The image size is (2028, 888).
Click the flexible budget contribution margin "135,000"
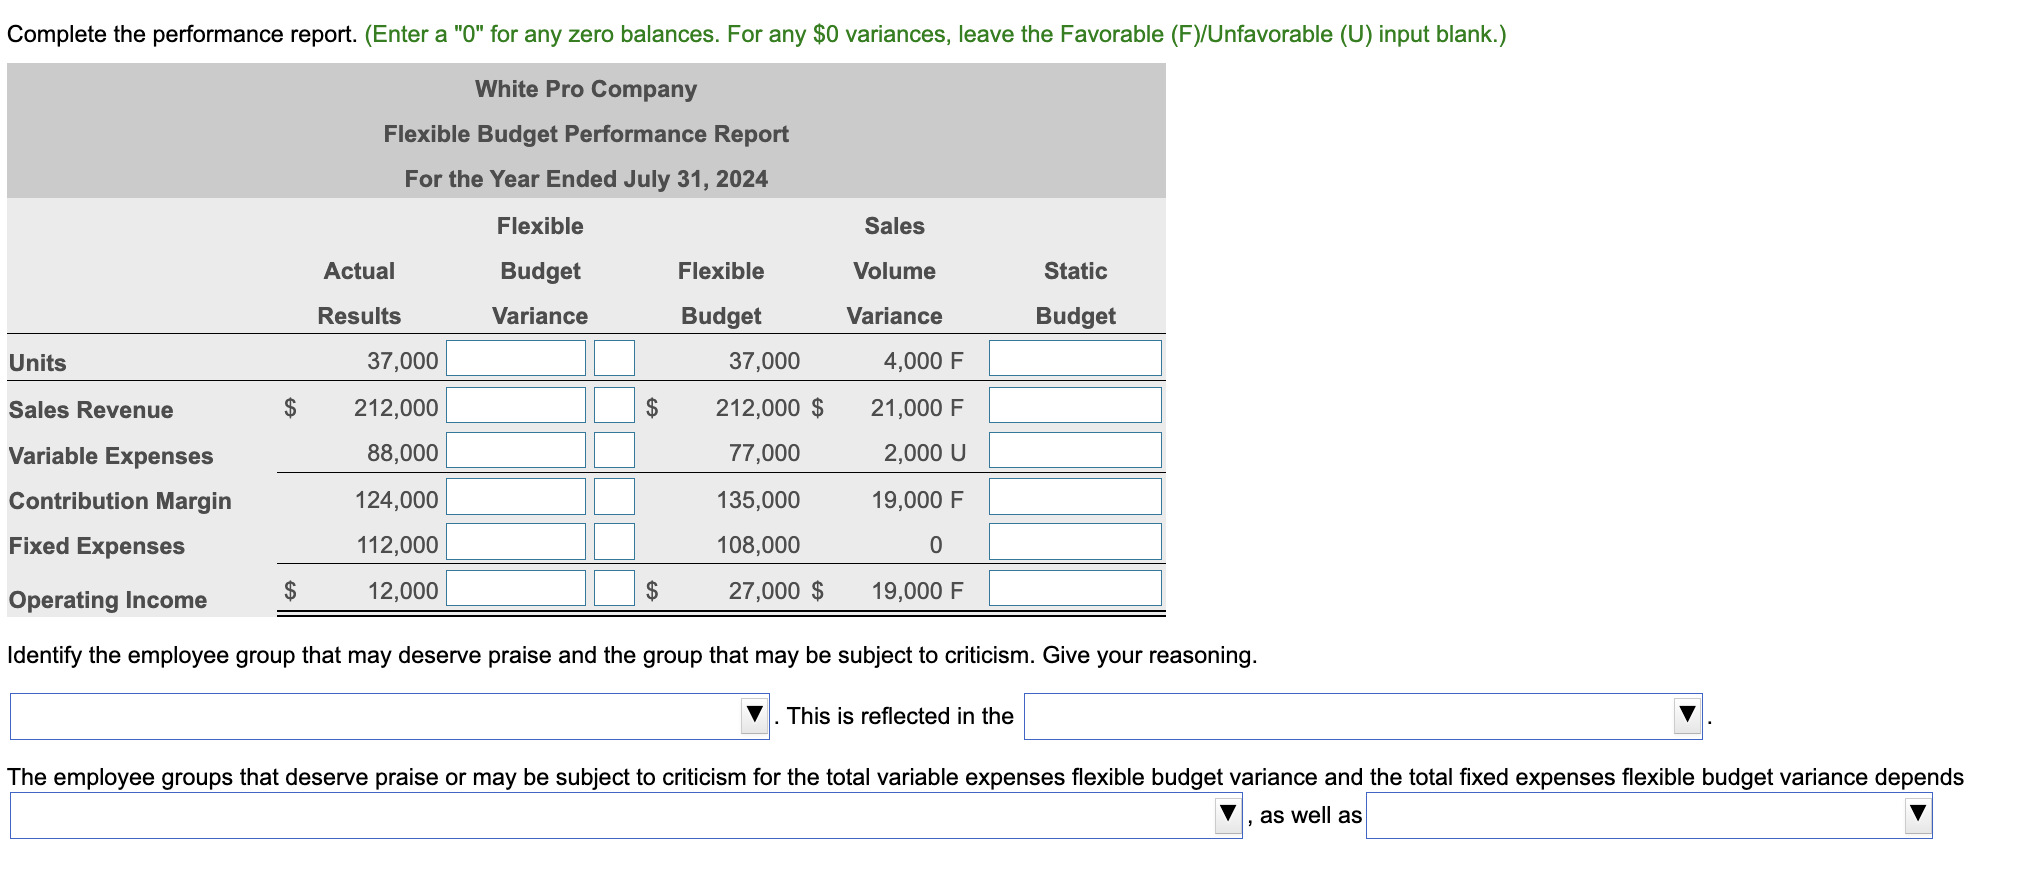pos(758,499)
